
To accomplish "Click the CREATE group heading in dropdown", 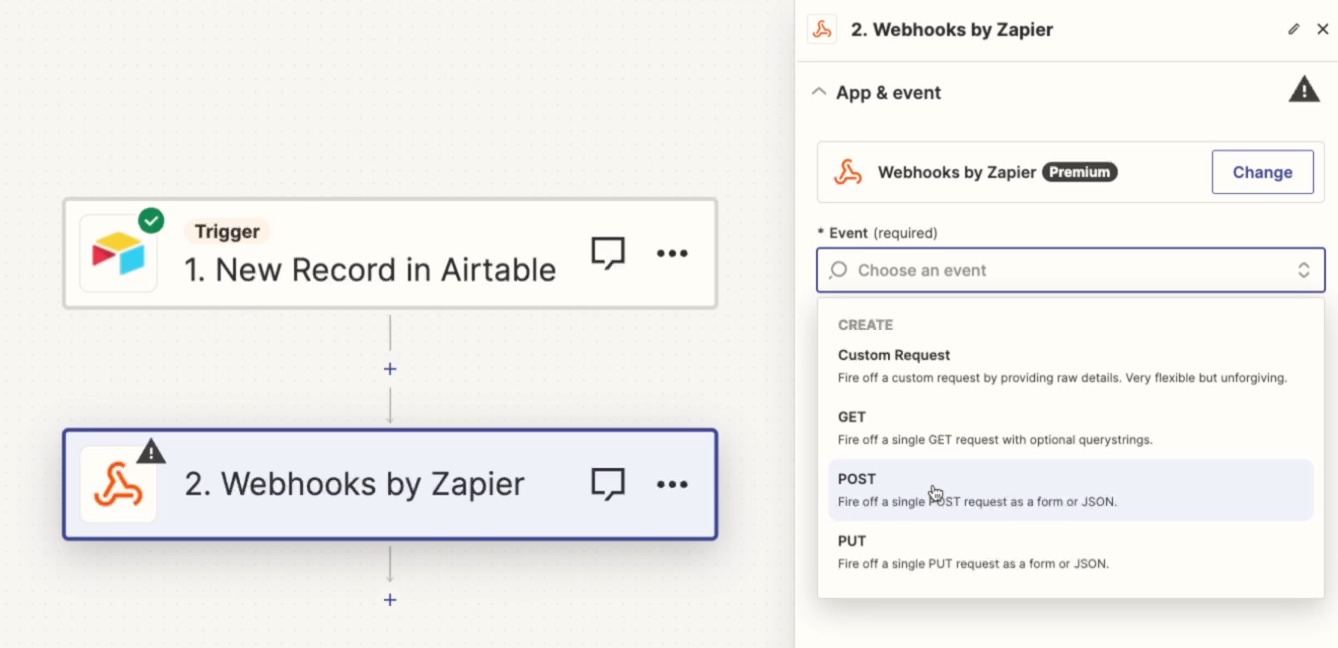I will tap(866, 325).
